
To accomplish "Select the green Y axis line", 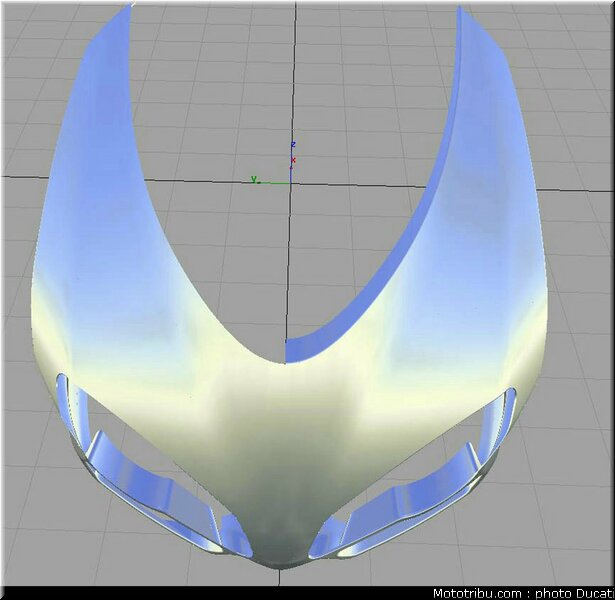I will tap(275, 183).
